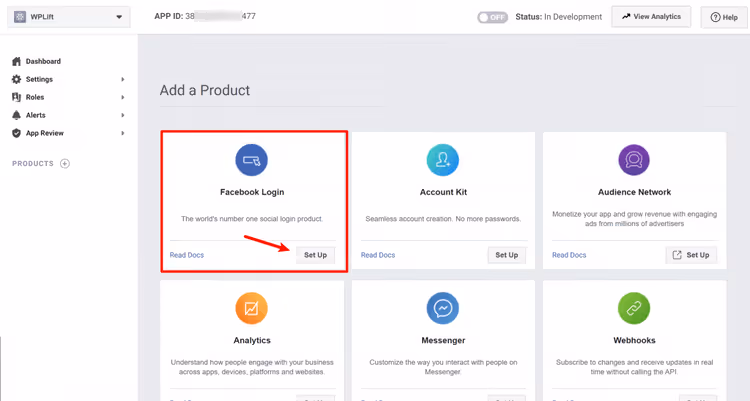Expand the App Review submenu arrow
This screenshot has width=750, height=401.
123,133
